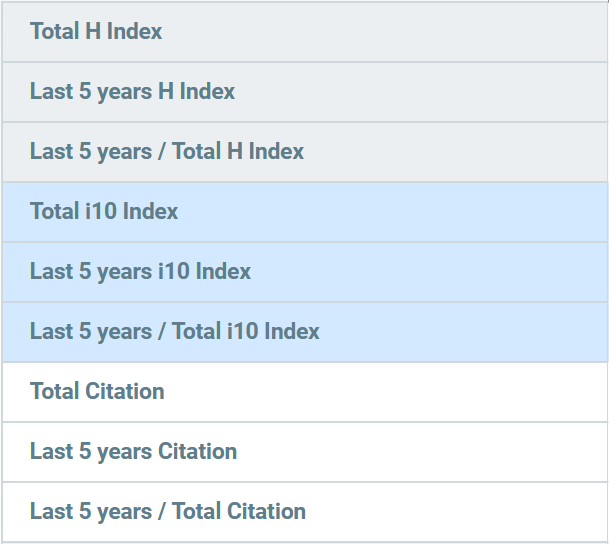Select the Total i10 Index row
609x544 pixels.
click(x=304, y=212)
